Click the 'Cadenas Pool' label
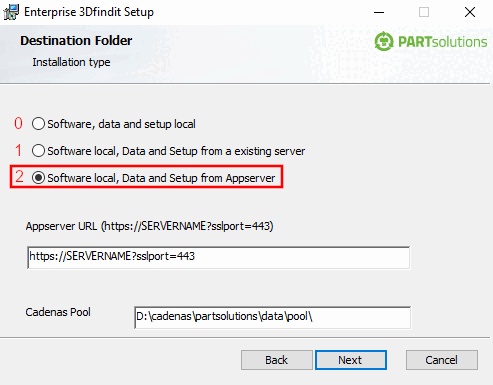 [x=58, y=312]
